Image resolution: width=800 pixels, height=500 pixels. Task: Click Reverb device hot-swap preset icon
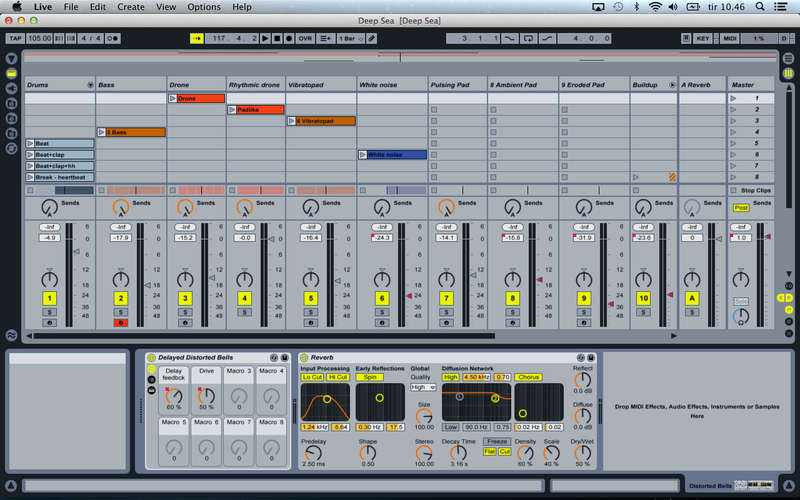581,358
